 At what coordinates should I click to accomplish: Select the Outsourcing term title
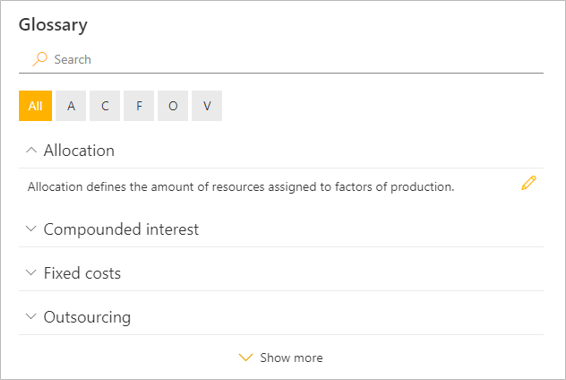(x=87, y=318)
